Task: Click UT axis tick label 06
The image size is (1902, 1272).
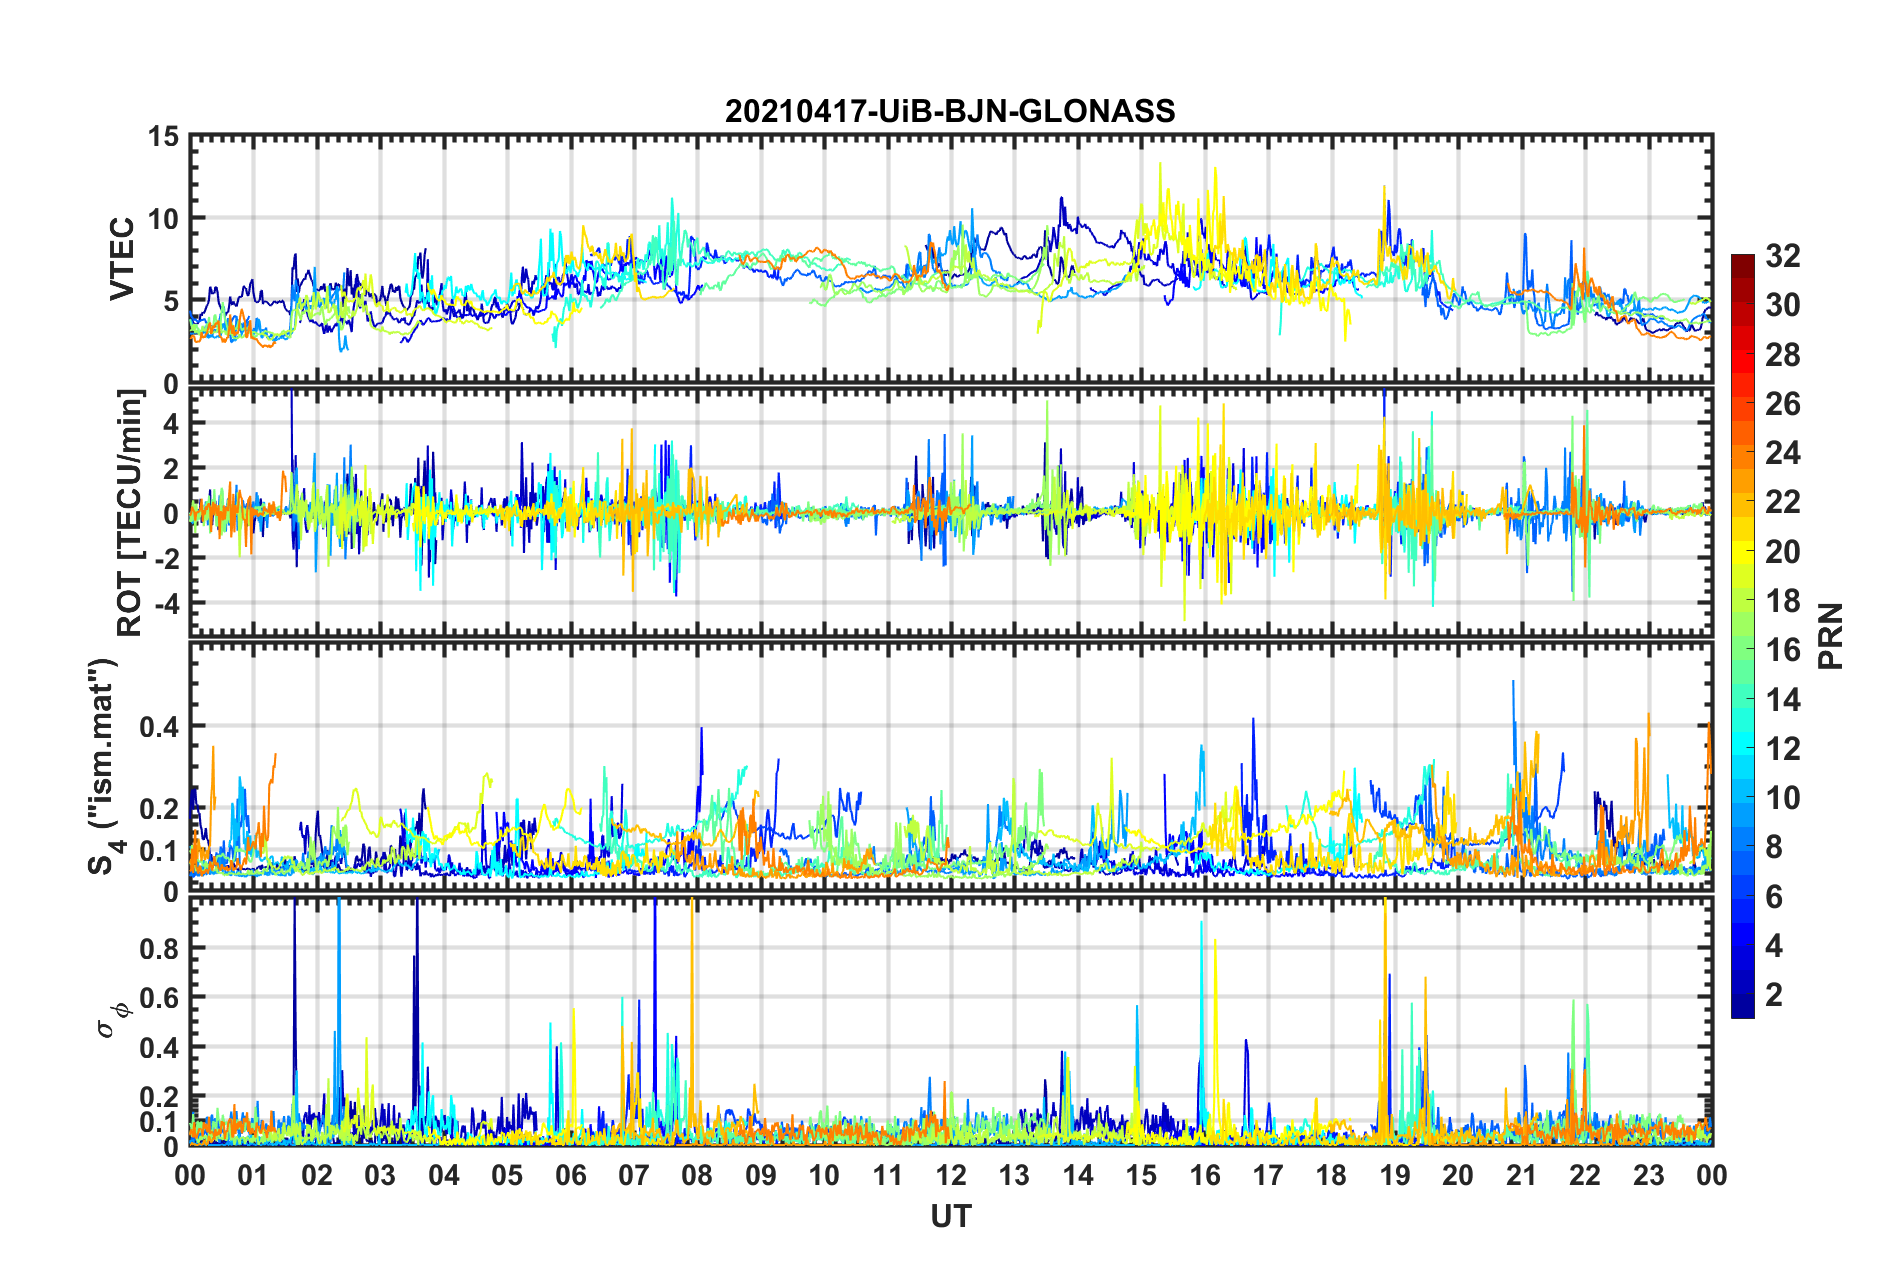Action: (x=571, y=1175)
